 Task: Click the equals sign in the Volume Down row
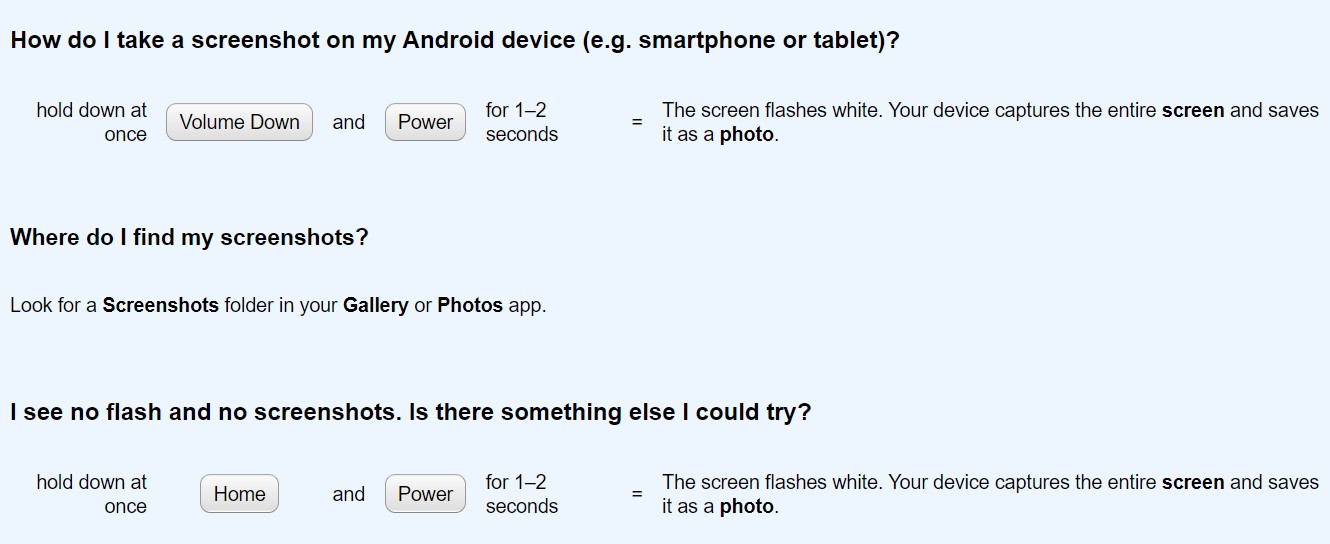[637, 122]
